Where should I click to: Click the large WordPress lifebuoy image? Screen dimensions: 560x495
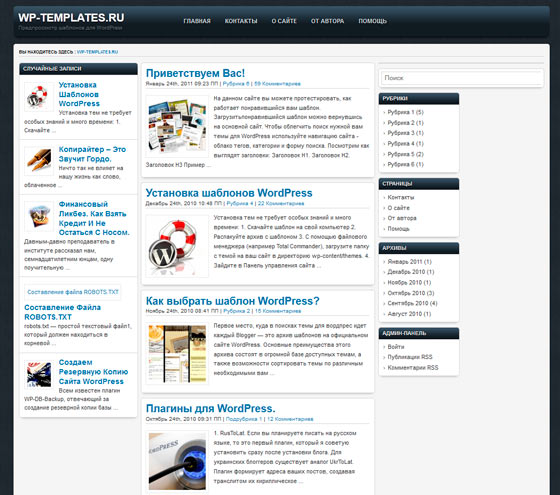(x=177, y=246)
